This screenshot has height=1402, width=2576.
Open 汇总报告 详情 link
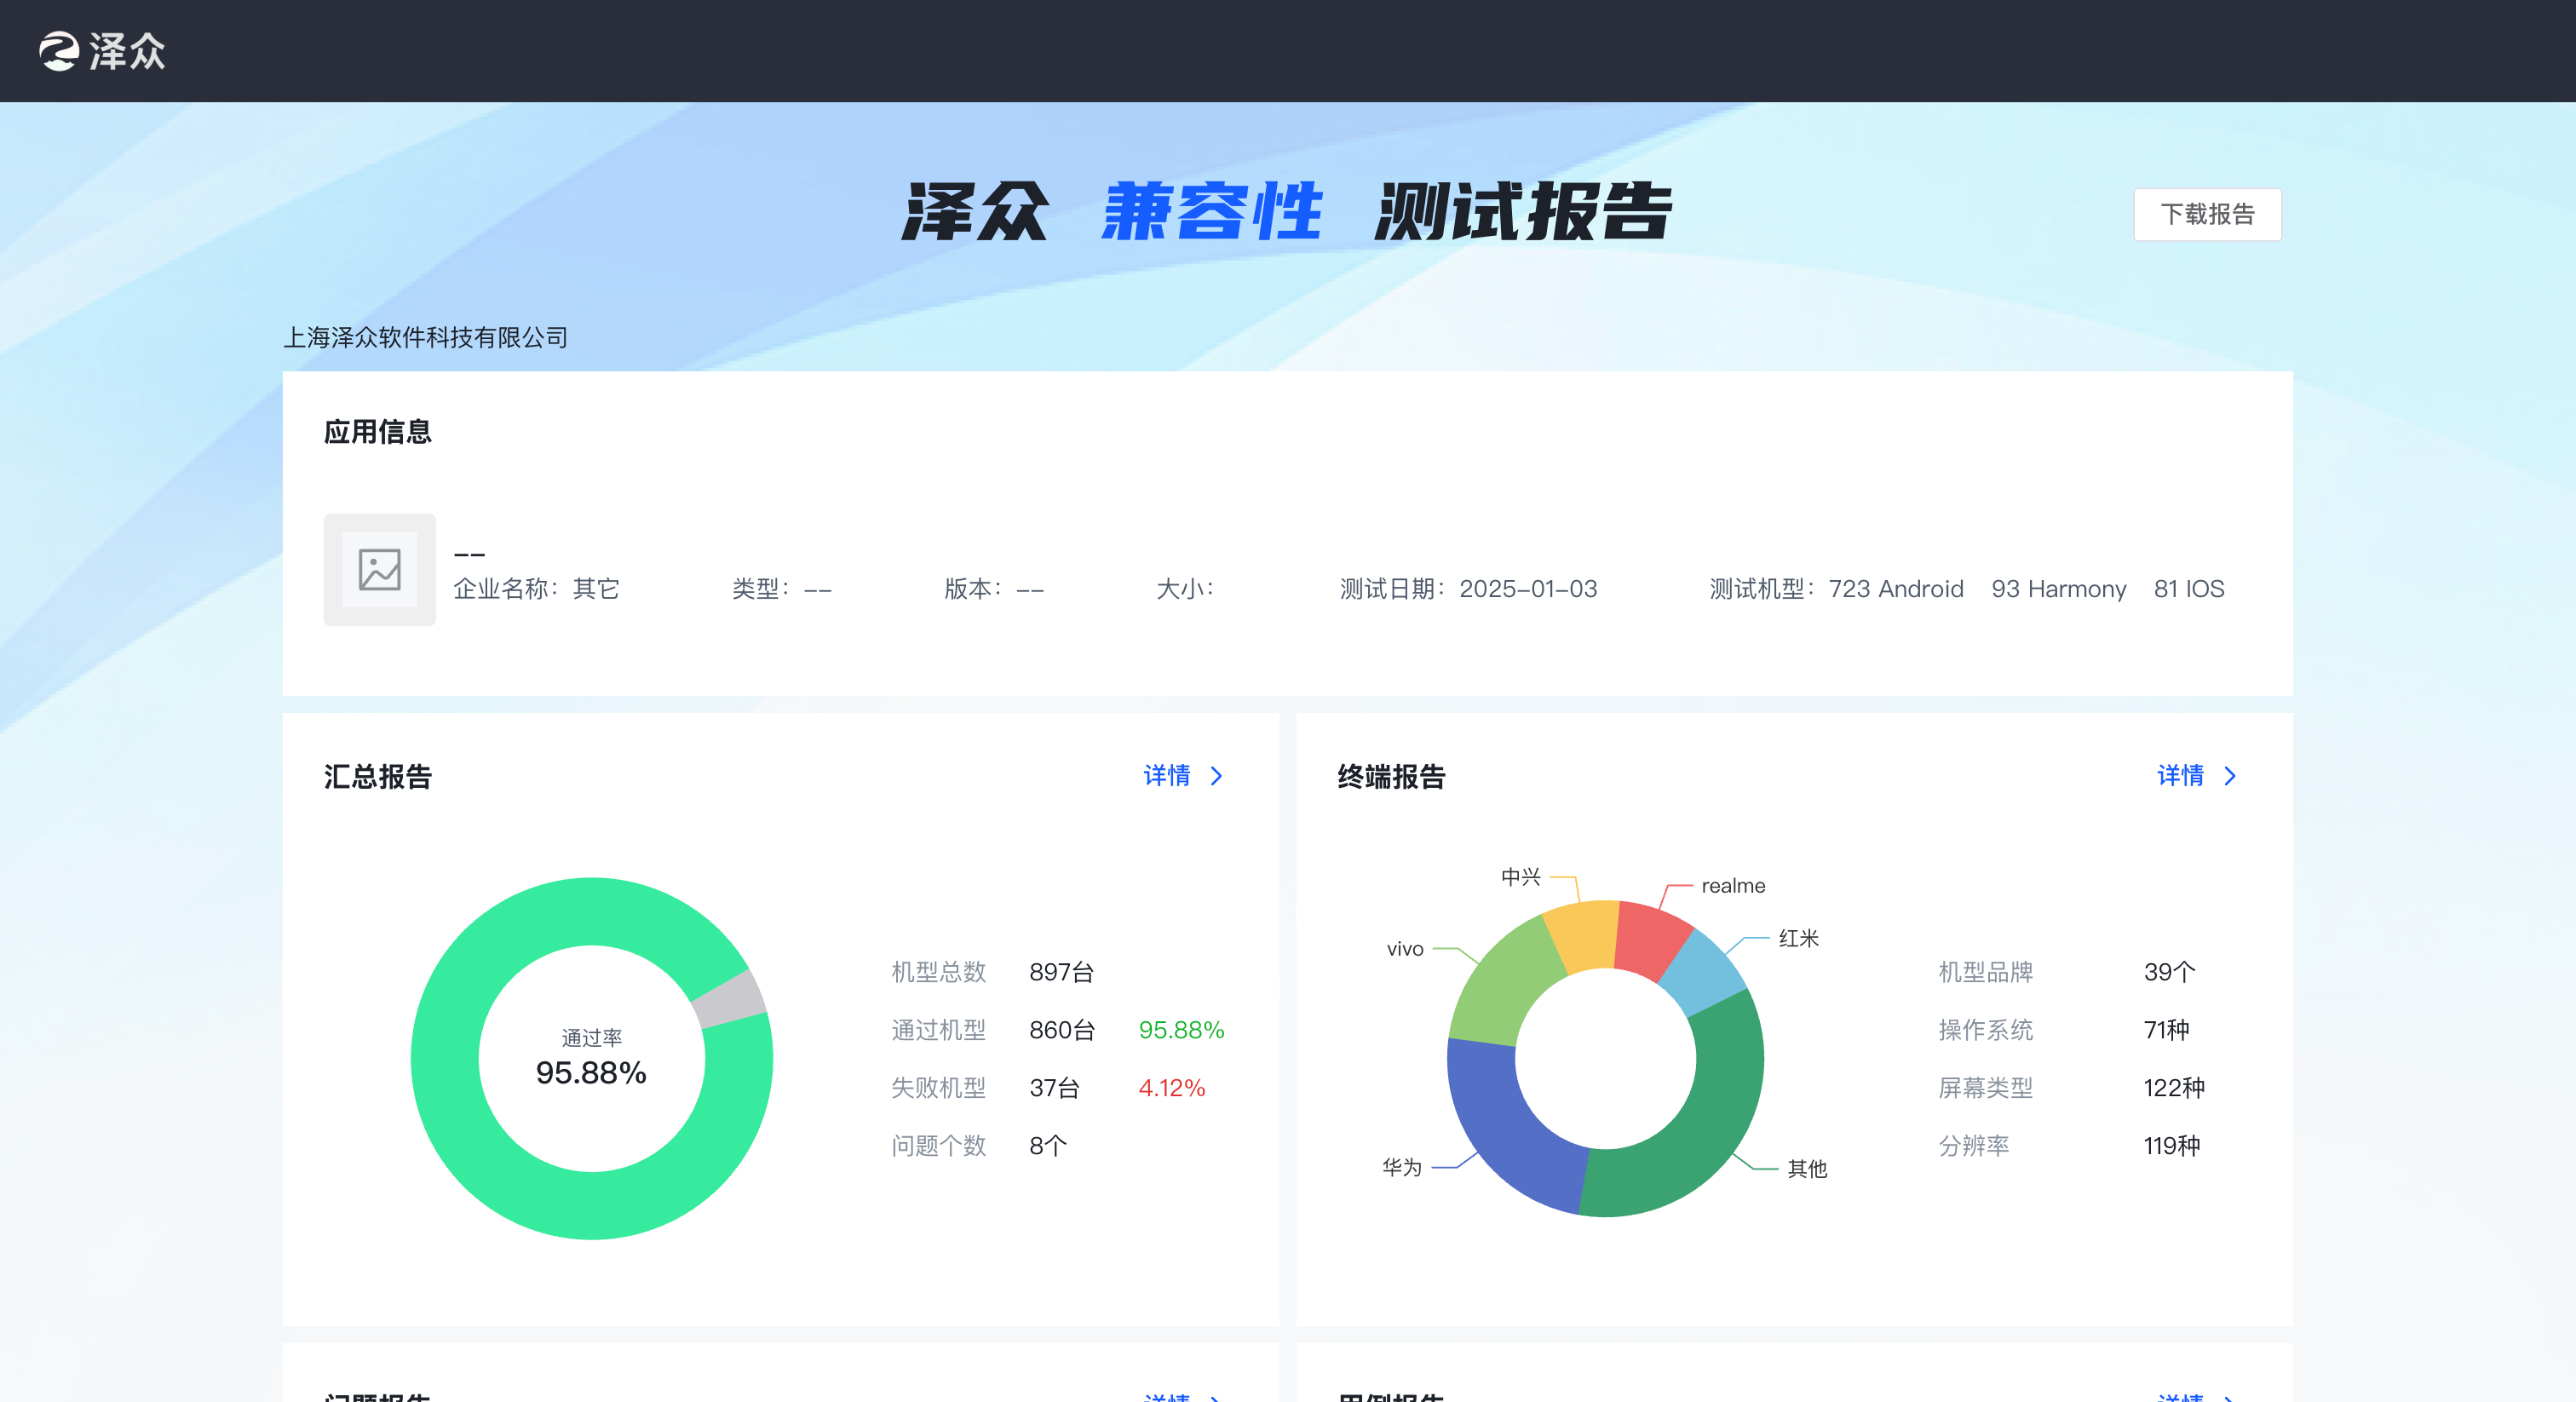pyautogui.click(x=1167, y=775)
